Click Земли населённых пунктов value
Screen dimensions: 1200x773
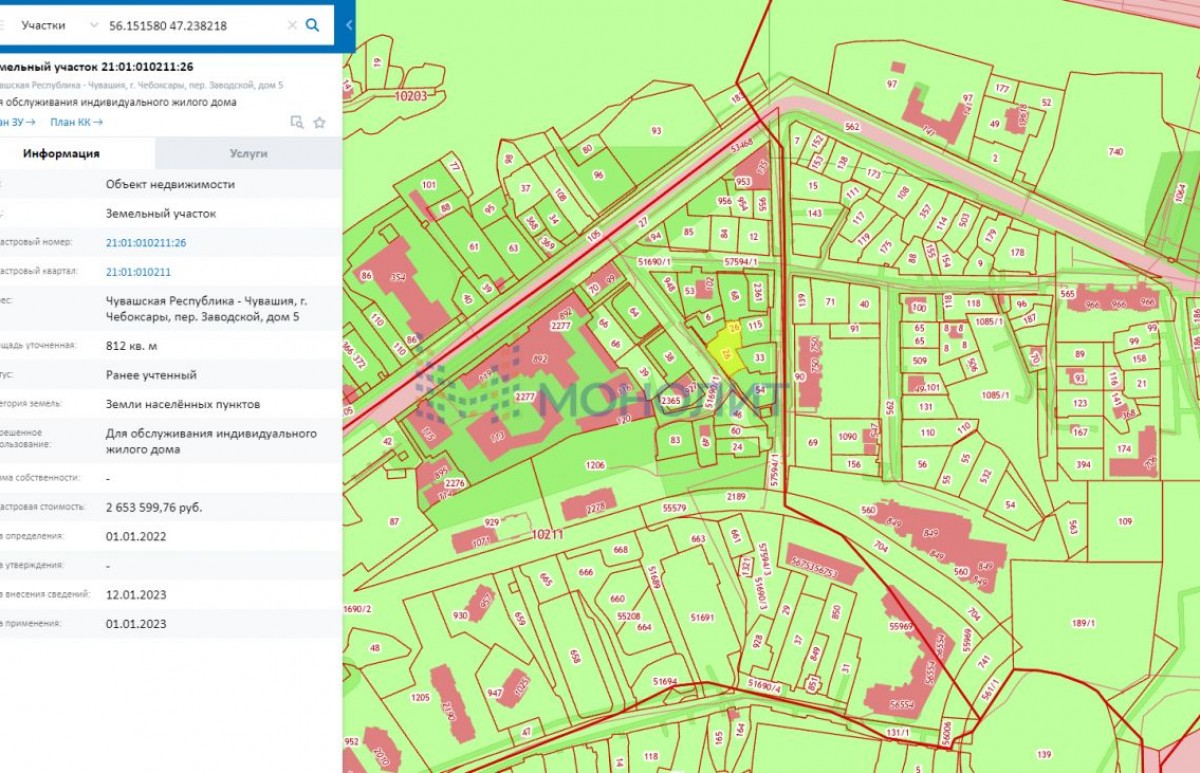click(183, 404)
